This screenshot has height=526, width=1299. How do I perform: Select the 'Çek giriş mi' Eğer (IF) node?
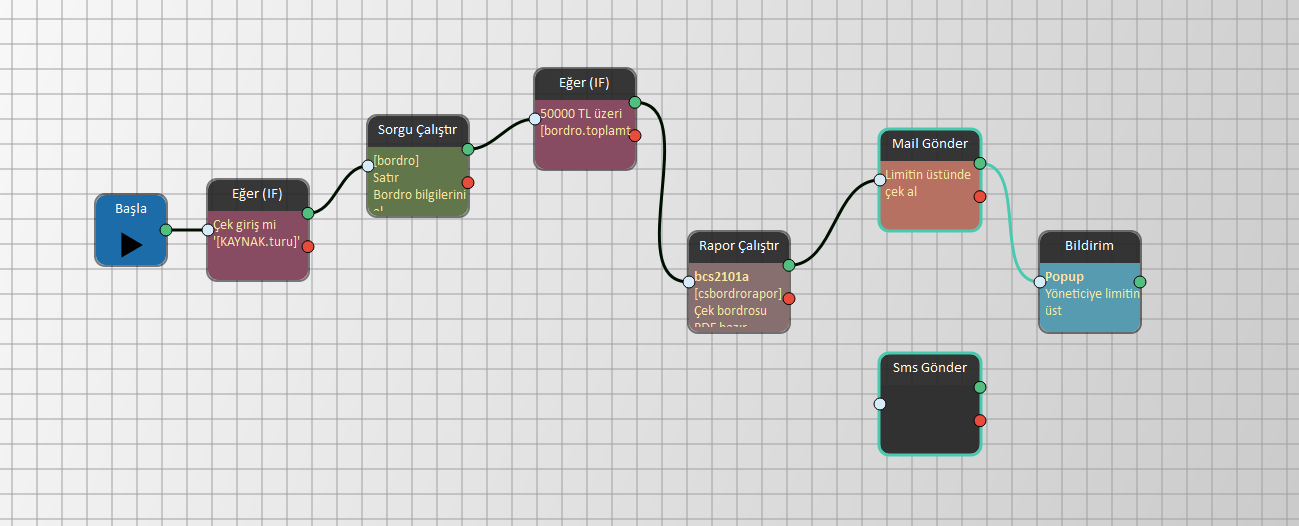[x=258, y=194]
